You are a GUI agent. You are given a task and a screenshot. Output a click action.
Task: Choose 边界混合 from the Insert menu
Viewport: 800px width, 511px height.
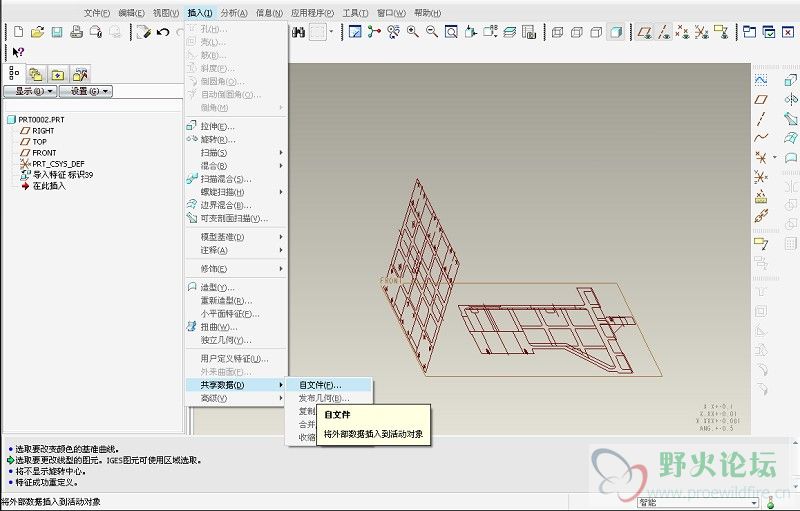pyautogui.click(x=235, y=205)
